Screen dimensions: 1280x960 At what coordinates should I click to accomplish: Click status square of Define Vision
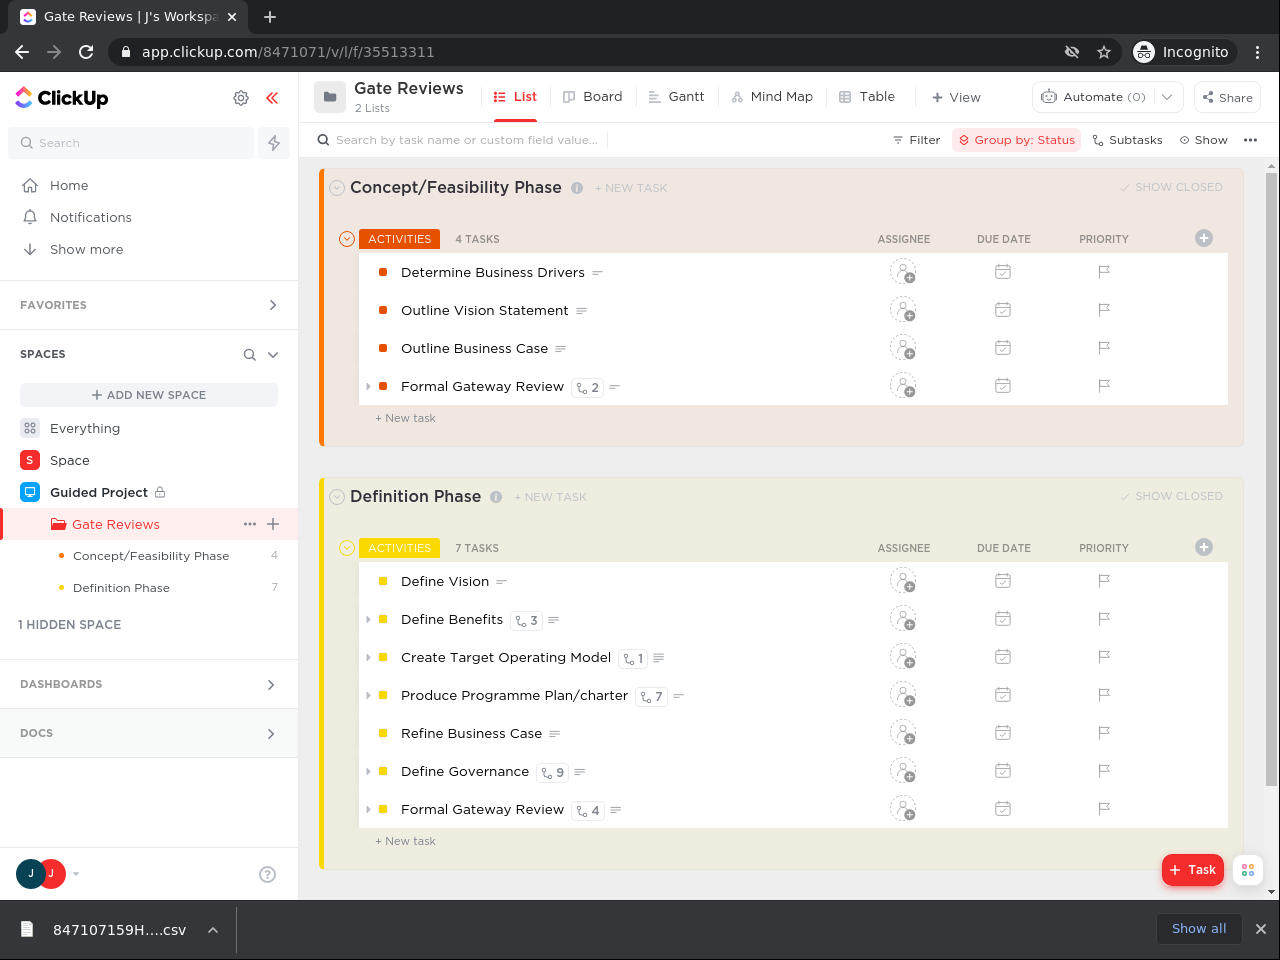(383, 581)
